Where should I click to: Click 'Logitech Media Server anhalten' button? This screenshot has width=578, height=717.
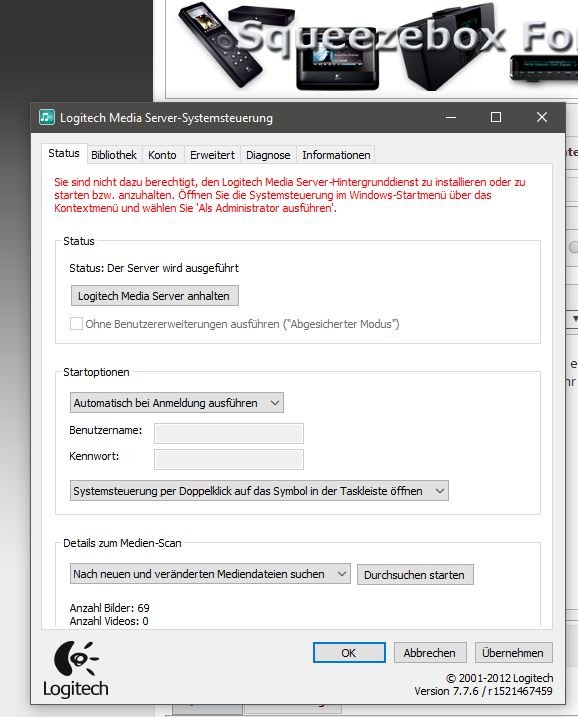pos(155,296)
